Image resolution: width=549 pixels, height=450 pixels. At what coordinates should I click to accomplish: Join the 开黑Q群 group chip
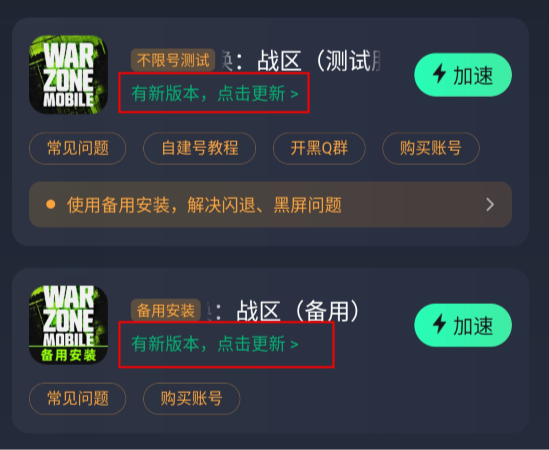pos(319,148)
